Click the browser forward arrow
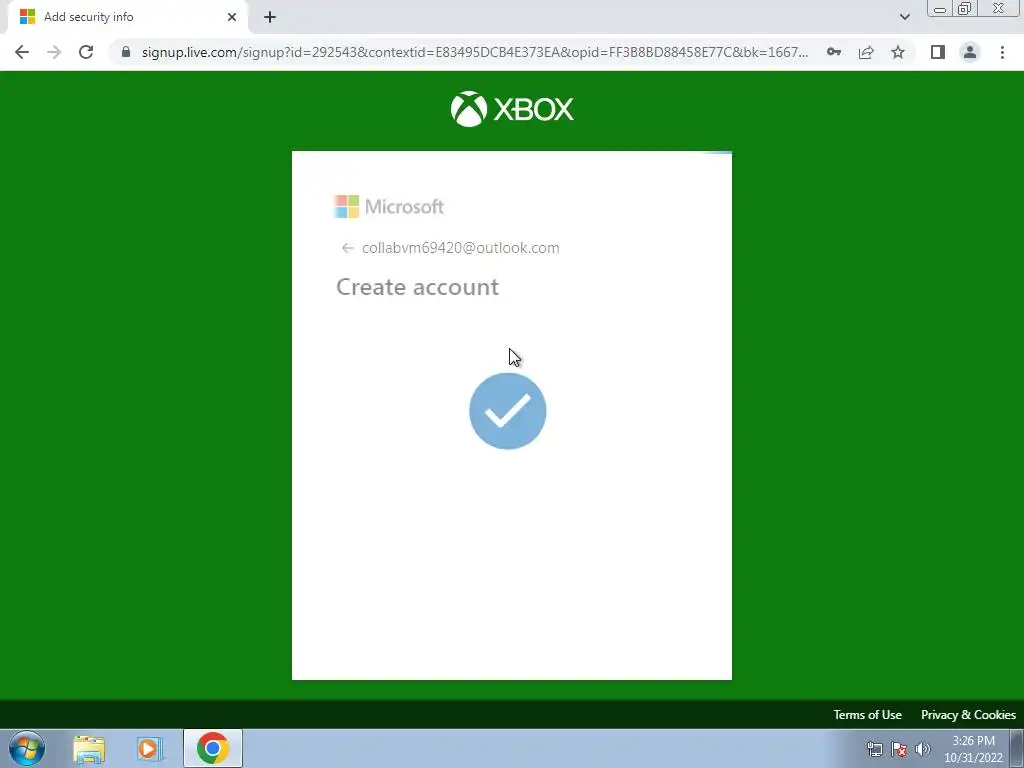 coord(54,52)
